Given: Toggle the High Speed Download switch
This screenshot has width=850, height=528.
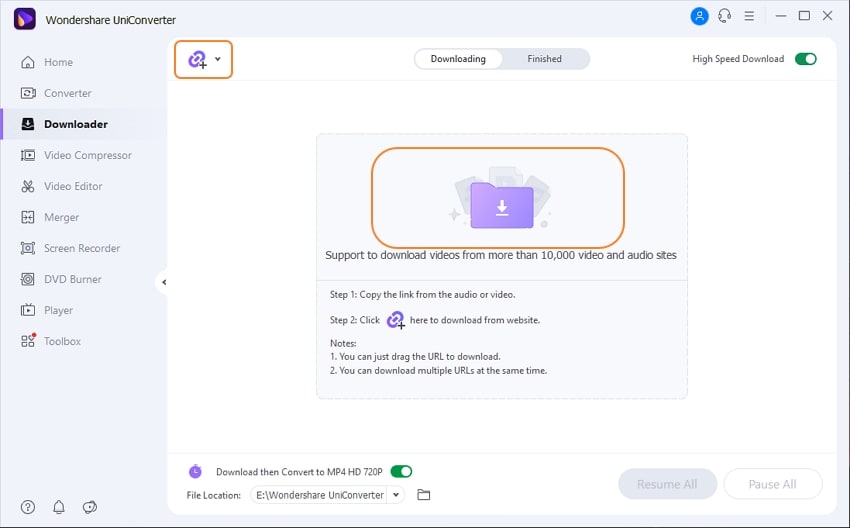Looking at the screenshot, I should coord(806,59).
